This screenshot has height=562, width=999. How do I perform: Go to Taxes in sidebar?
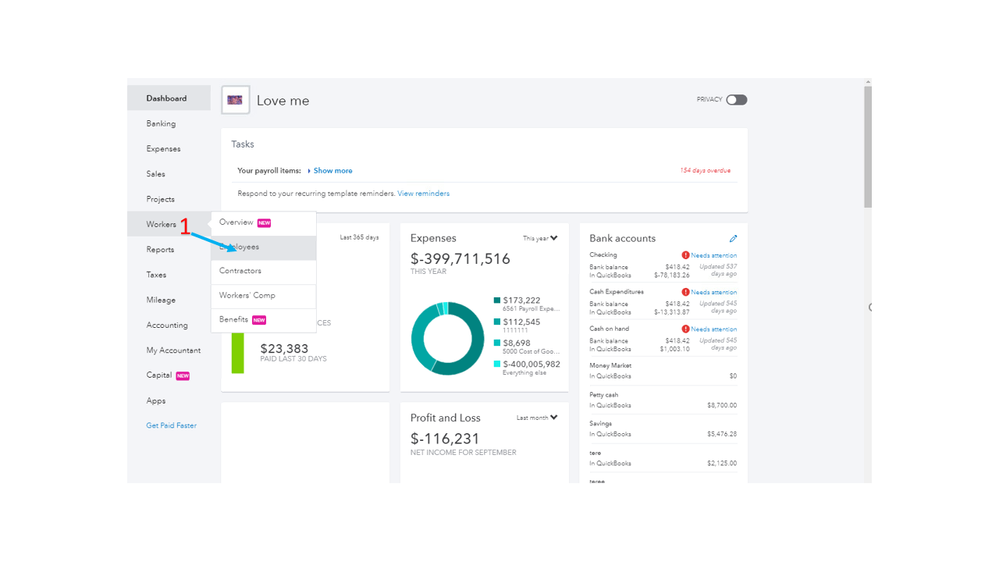coord(157,275)
